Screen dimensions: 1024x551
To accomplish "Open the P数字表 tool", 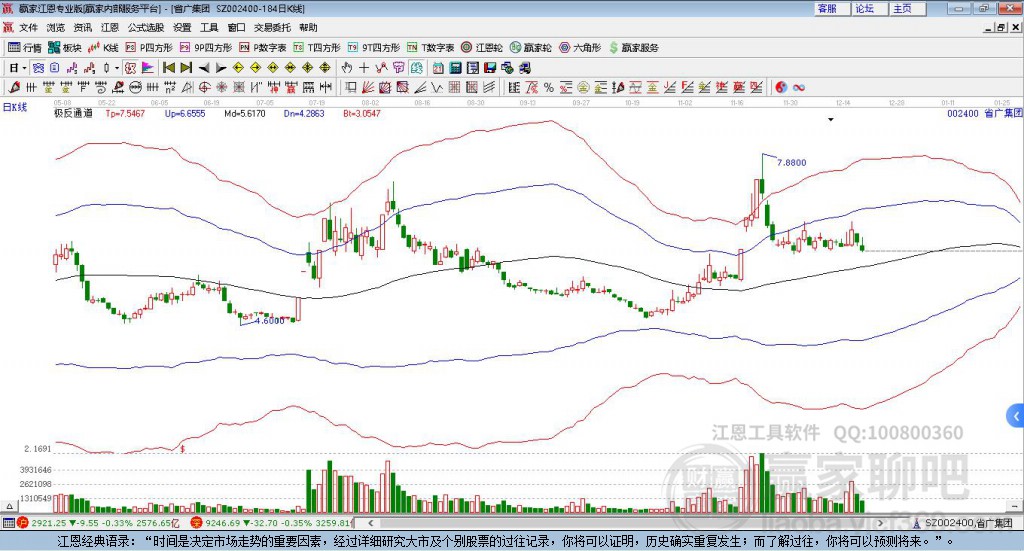I will [263, 48].
